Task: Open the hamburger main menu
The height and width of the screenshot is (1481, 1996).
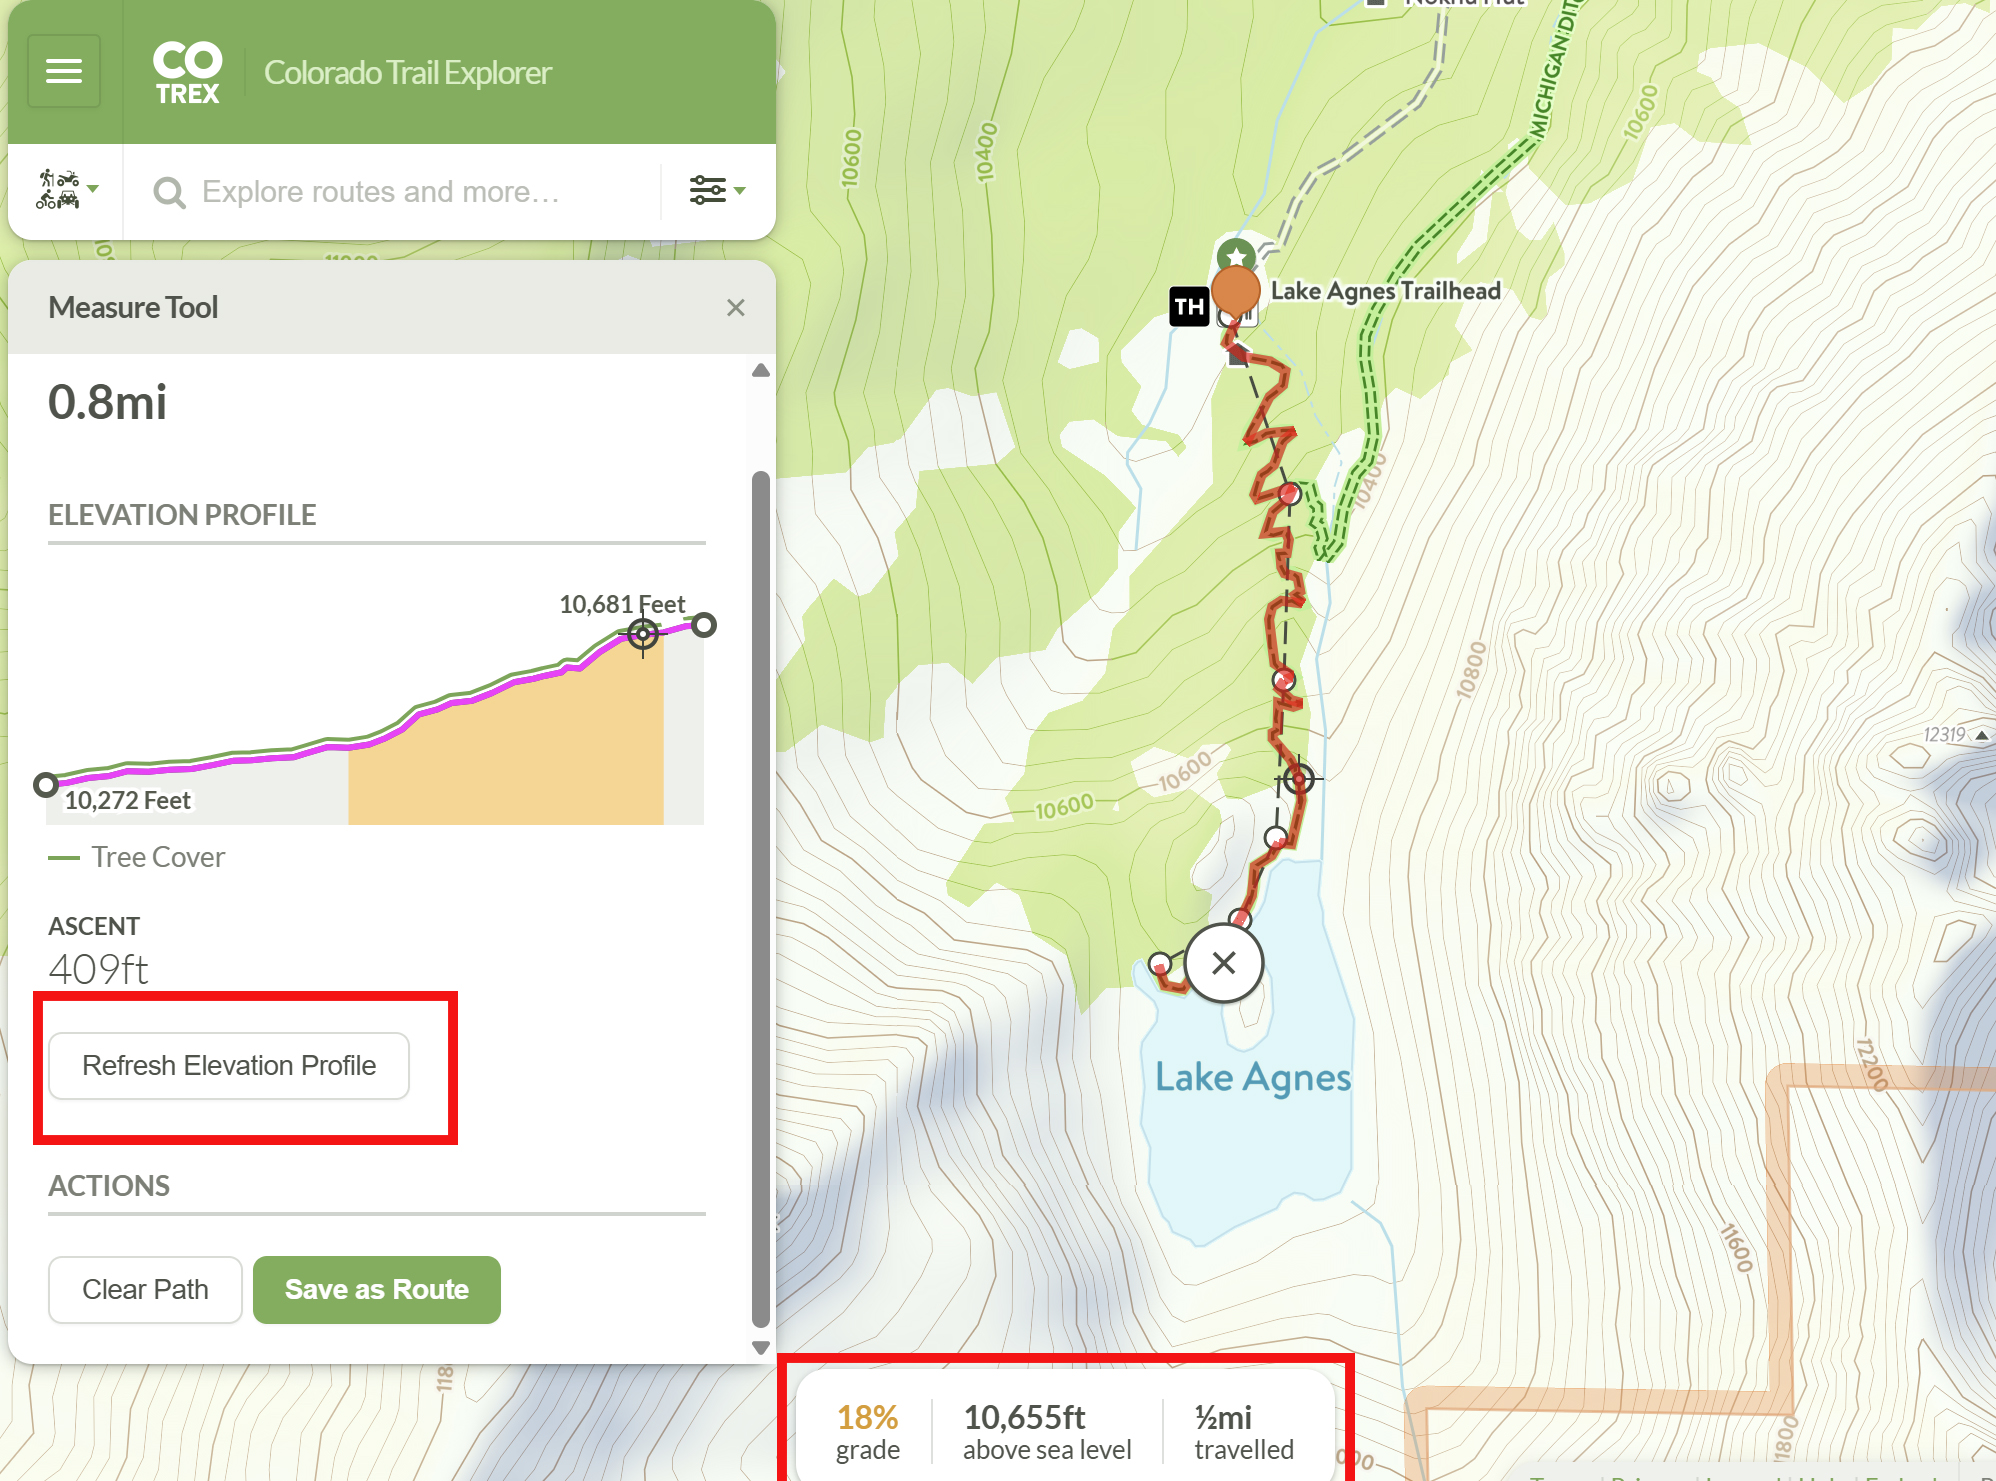Action: tap(64, 71)
